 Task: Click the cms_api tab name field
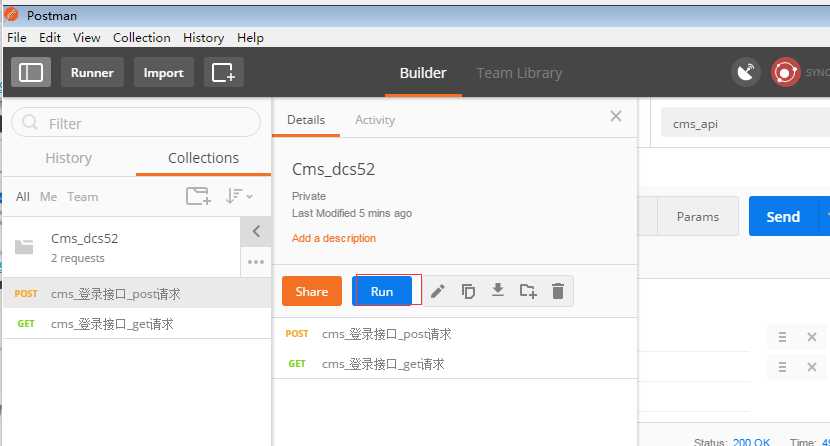[x=745, y=124]
